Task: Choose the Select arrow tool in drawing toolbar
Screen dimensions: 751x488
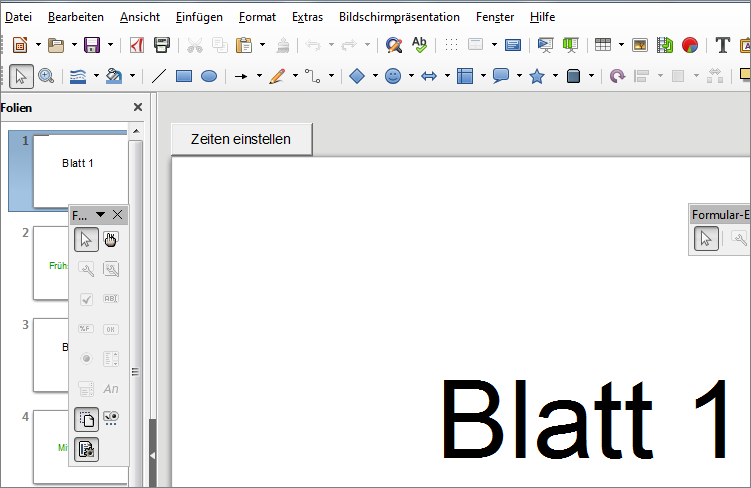Action: coord(21,76)
